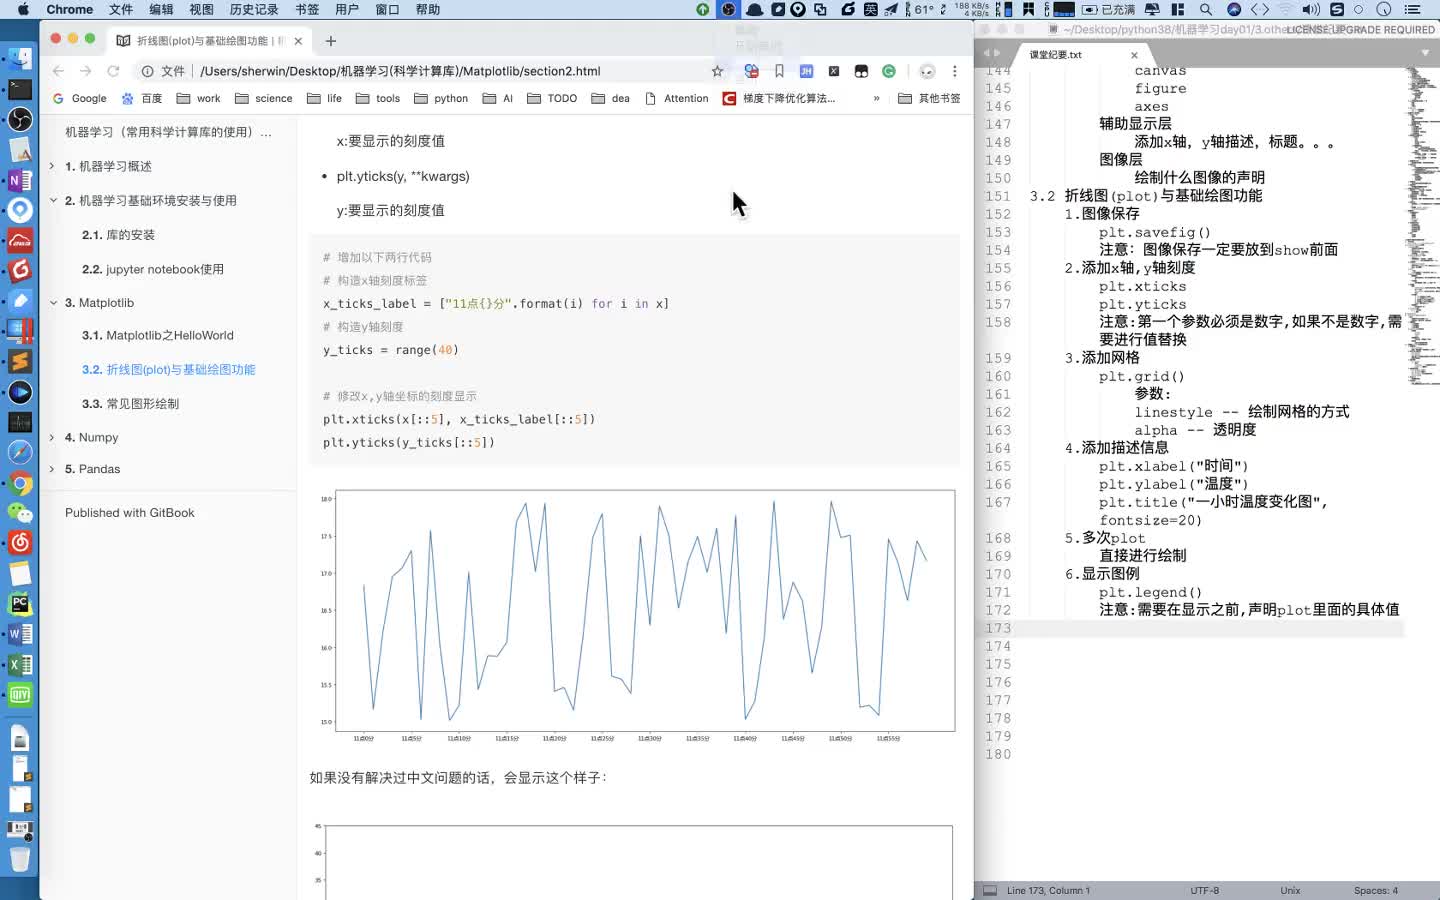Screen dimensions: 1440x900
Task: Open the Attention bookmark
Action: (x=677, y=98)
